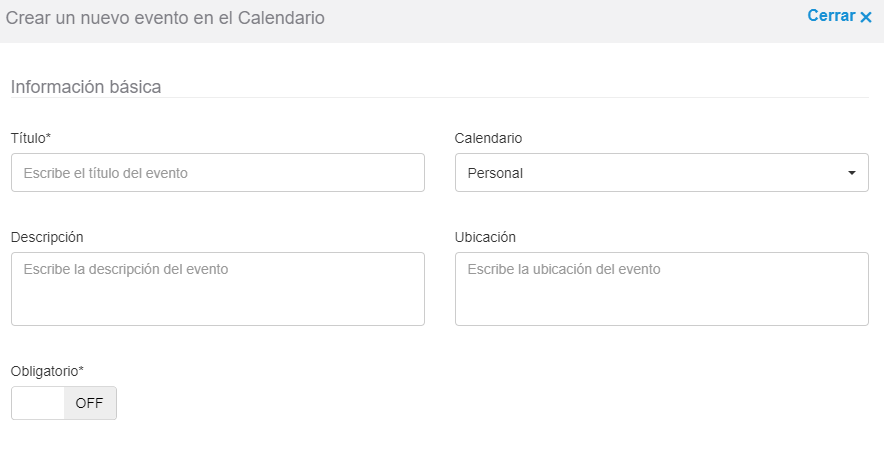
Task: Click the 'Escribe el título del evento' placeholder
Action: coord(106,173)
